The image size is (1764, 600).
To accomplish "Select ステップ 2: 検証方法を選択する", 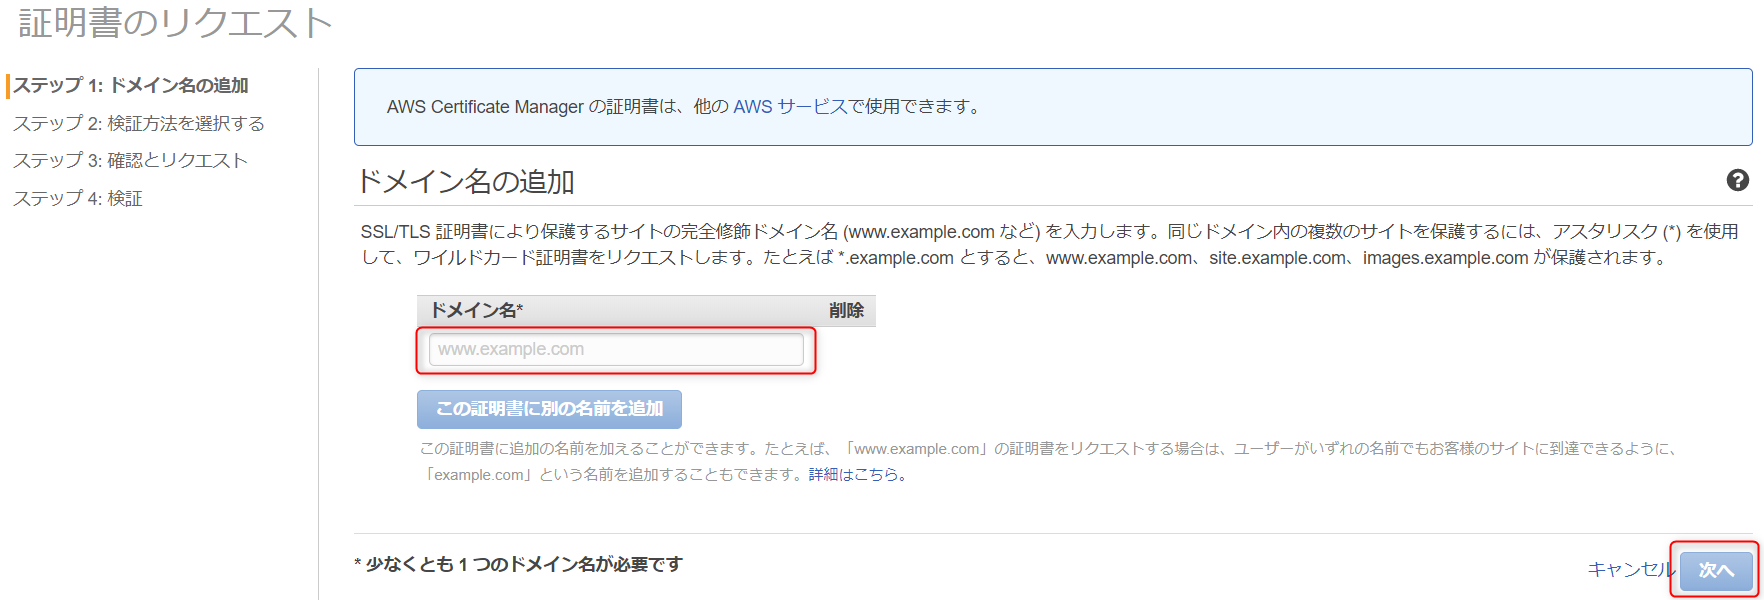I will point(139,123).
